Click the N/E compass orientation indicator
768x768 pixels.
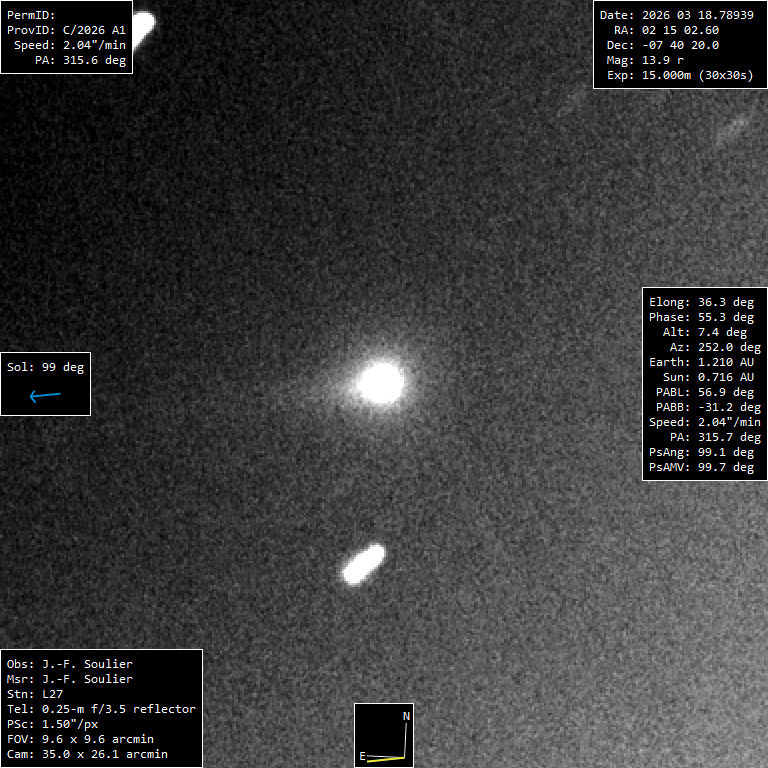pyautogui.click(x=384, y=735)
